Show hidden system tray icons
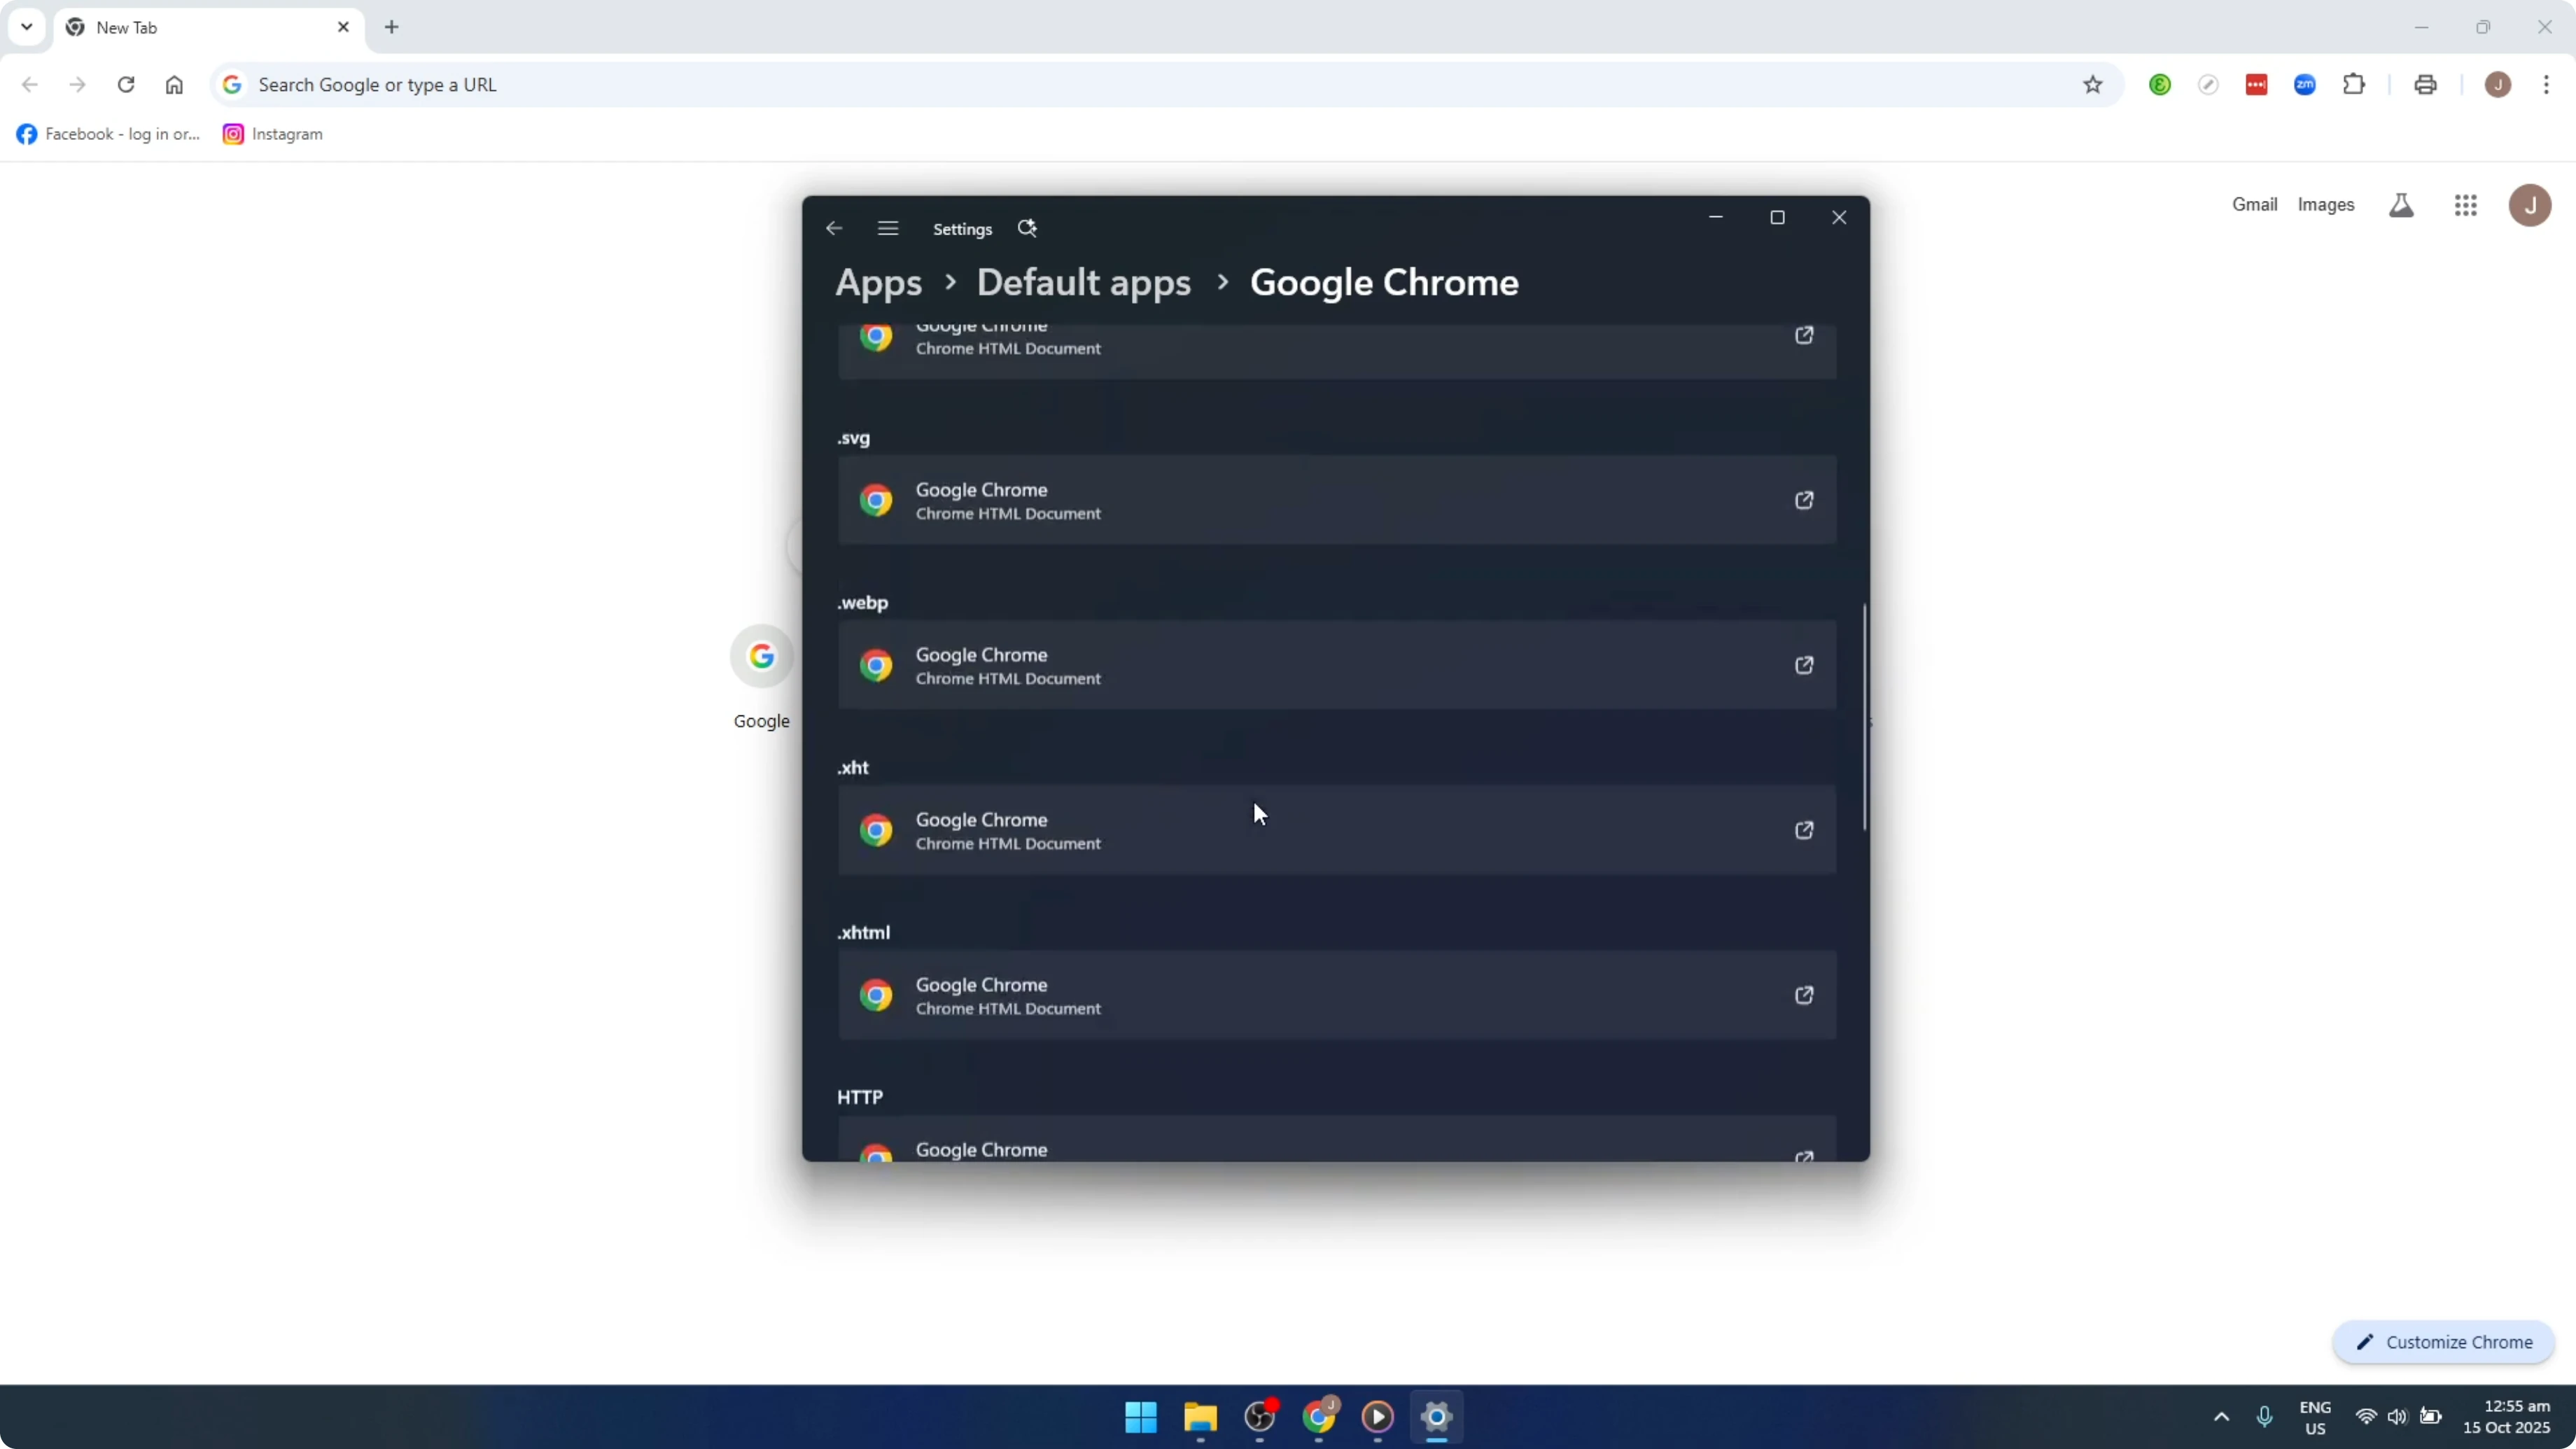Image resolution: width=2576 pixels, height=1449 pixels. 2221,1417
